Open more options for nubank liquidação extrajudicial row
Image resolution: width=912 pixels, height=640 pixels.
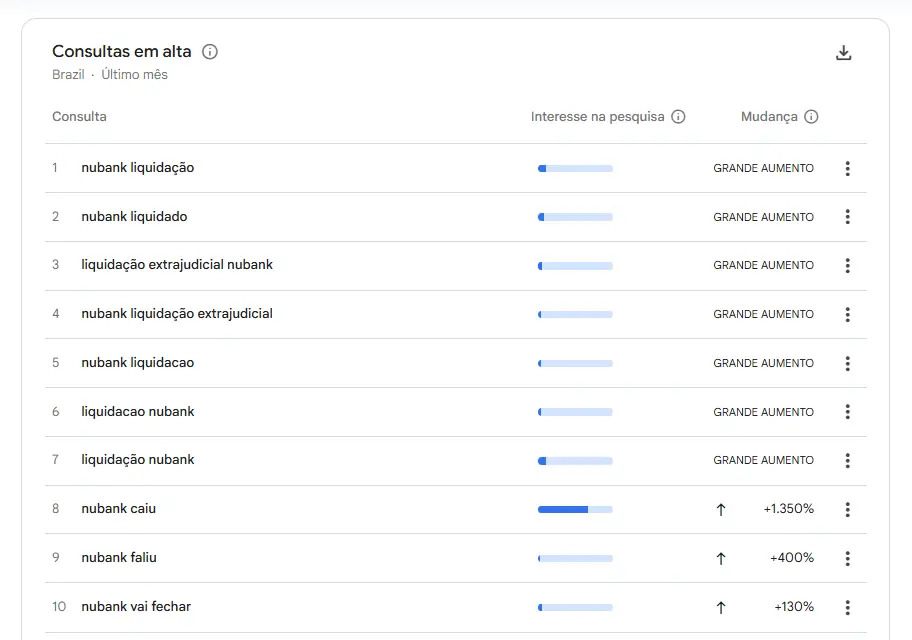pos(847,314)
